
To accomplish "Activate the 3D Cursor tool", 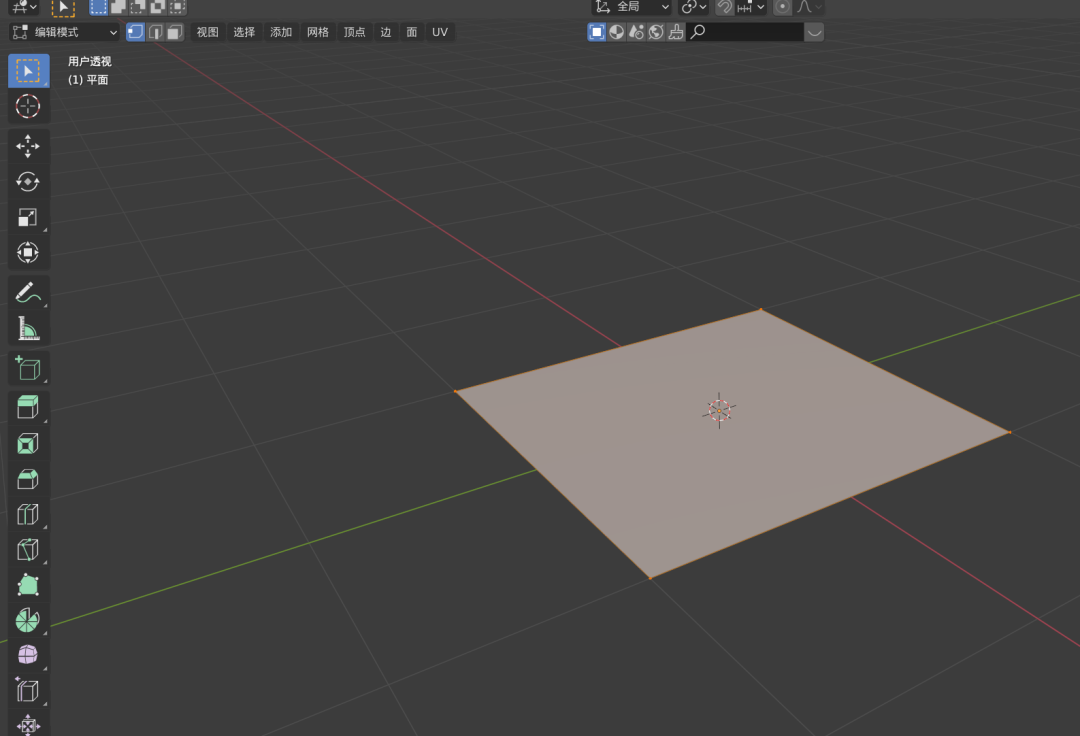I will pyautogui.click(x=28, y=107).
